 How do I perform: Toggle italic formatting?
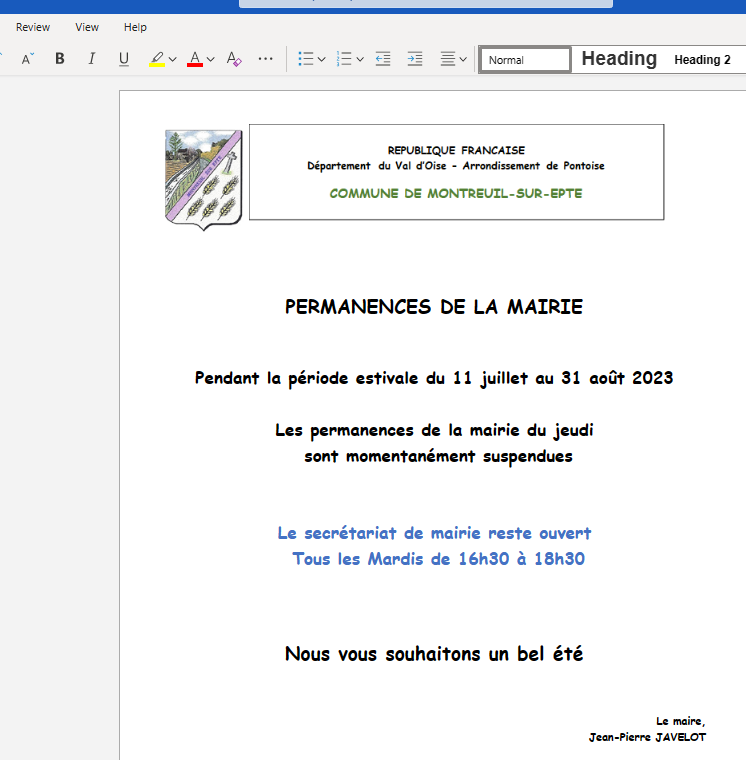(x=91, y=59)
